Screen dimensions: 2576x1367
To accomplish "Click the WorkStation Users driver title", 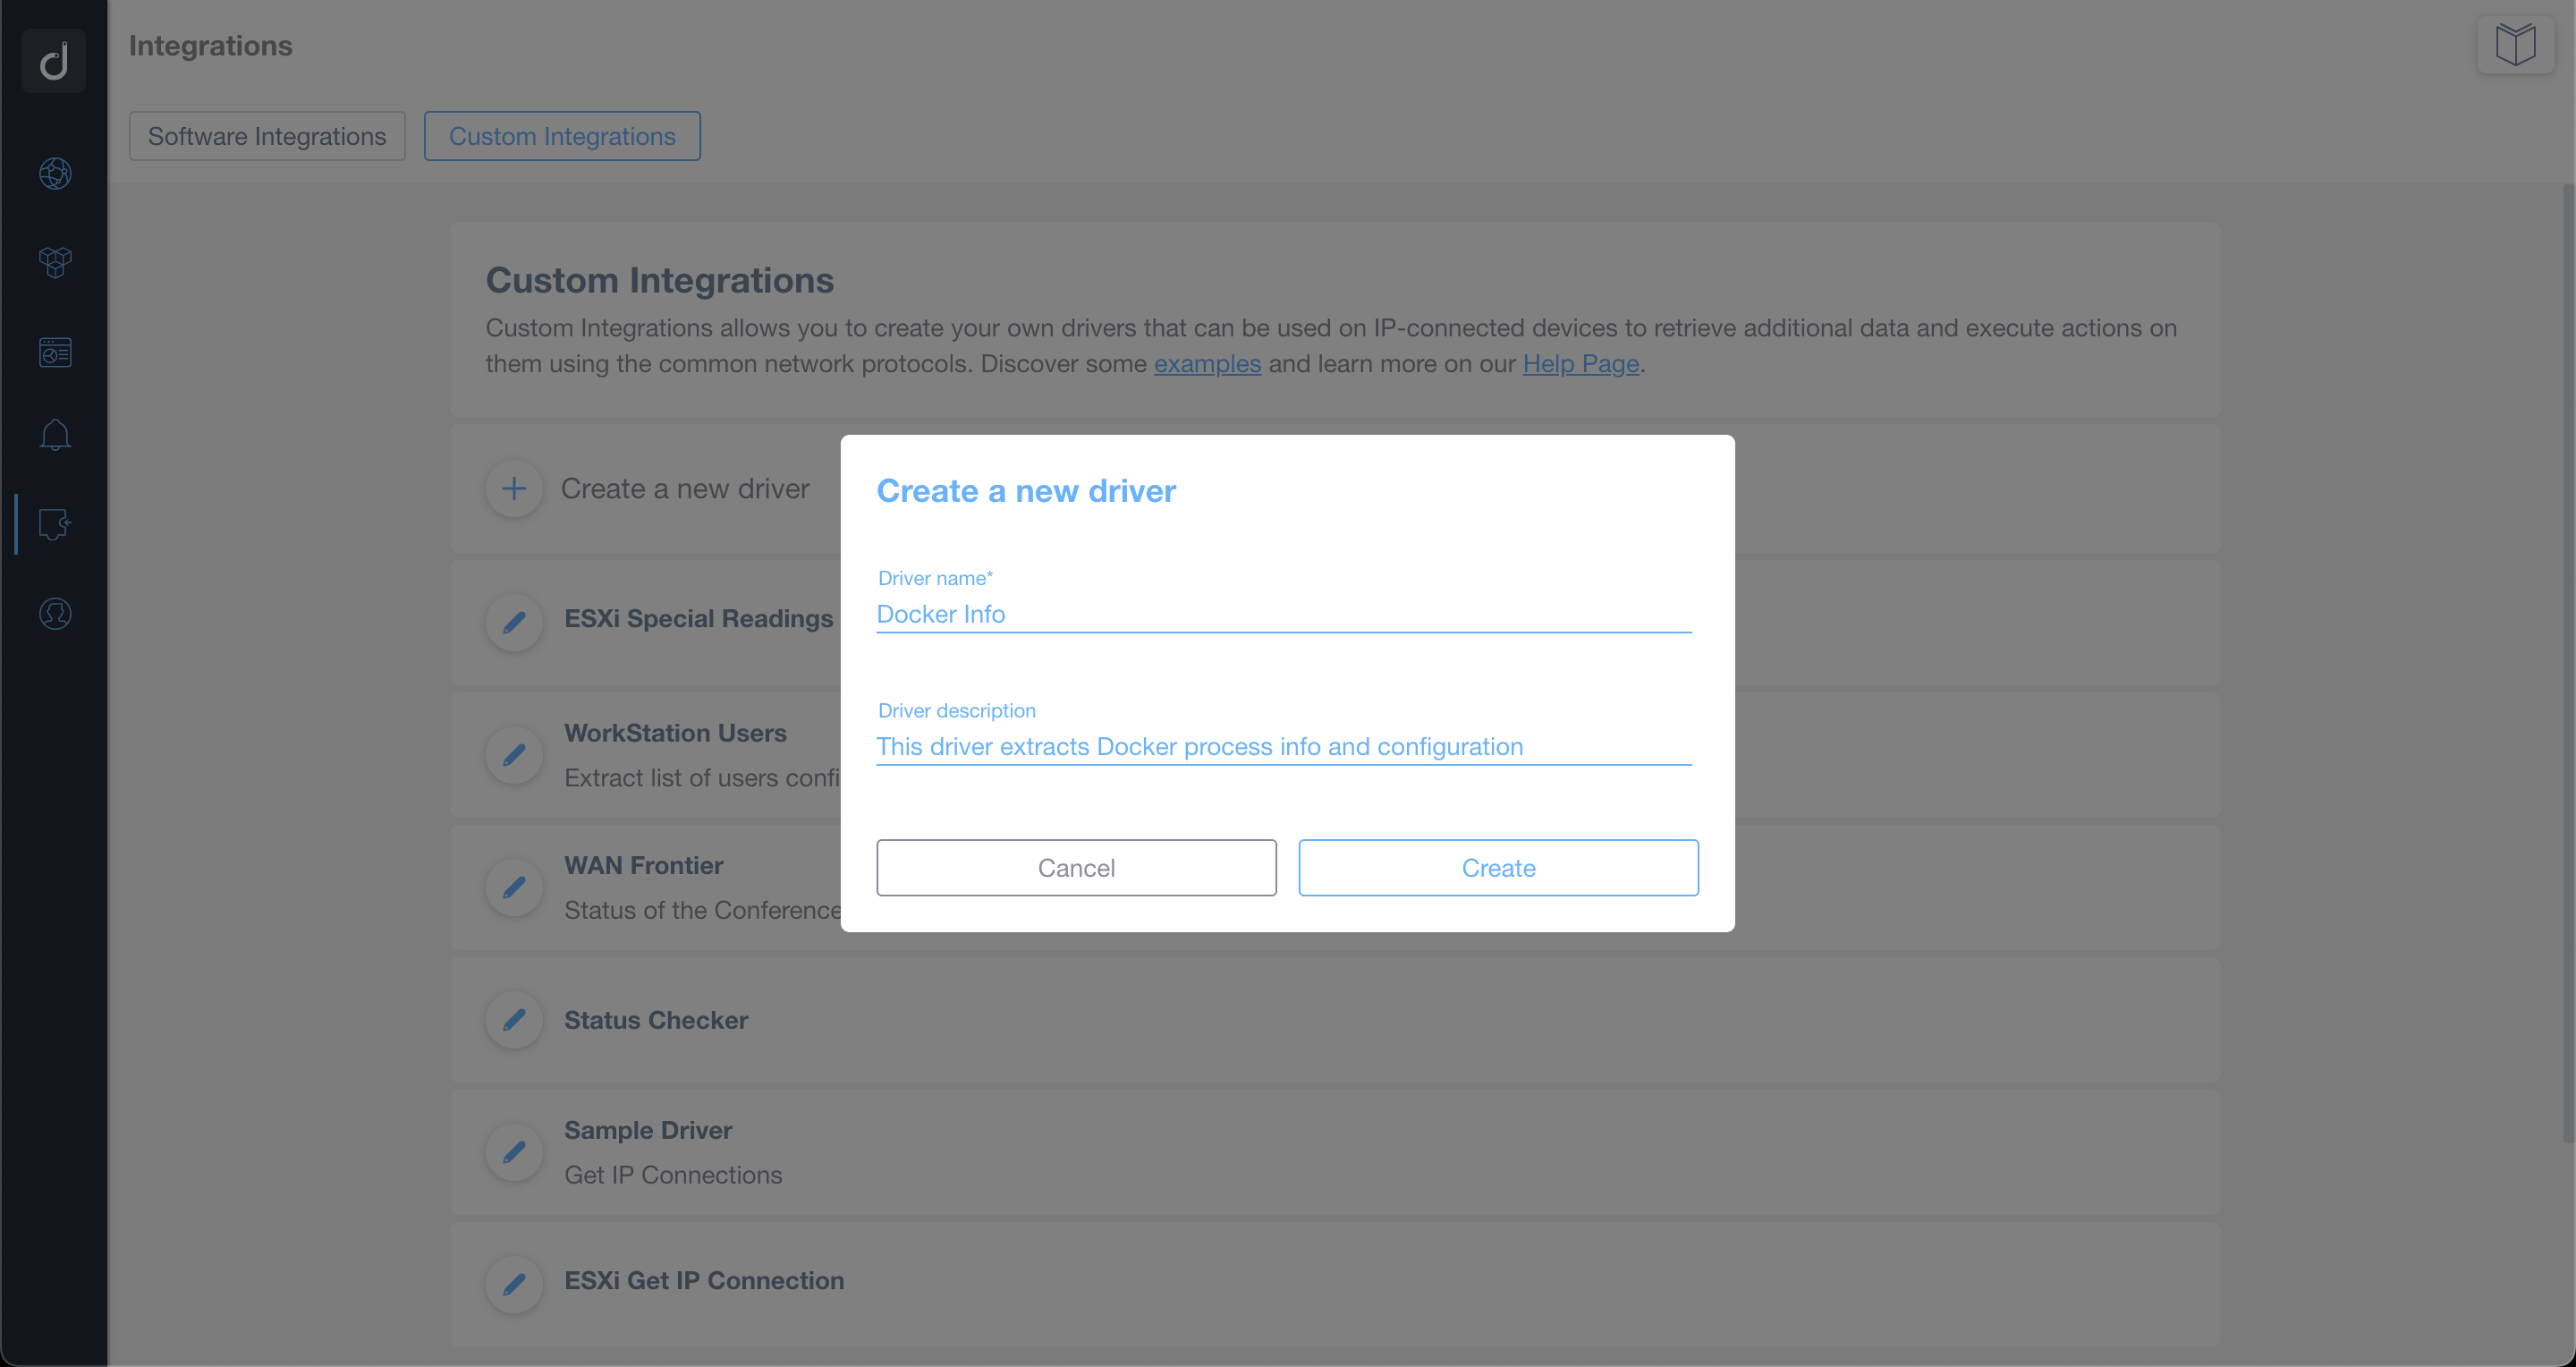I will point(675,733).
